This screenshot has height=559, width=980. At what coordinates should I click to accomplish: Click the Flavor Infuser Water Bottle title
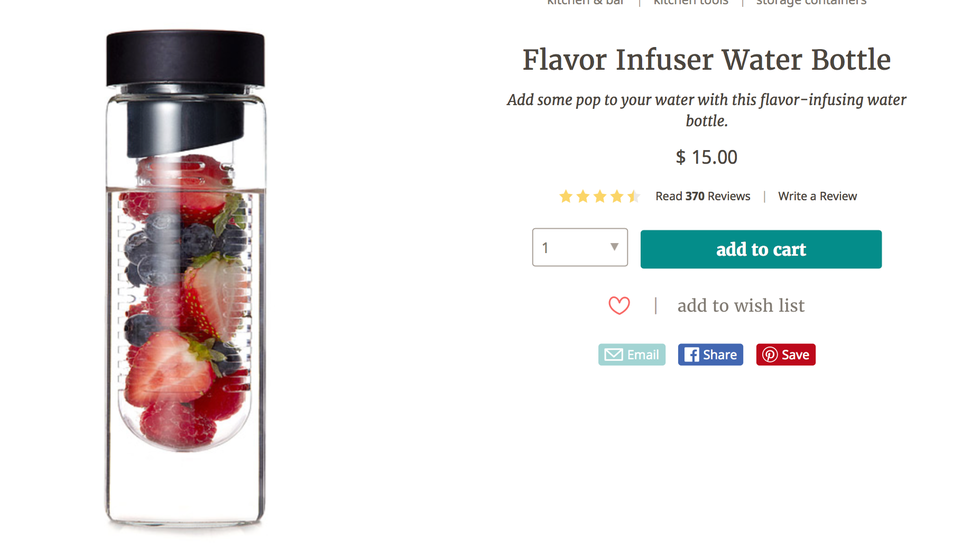tap(706, 60)
